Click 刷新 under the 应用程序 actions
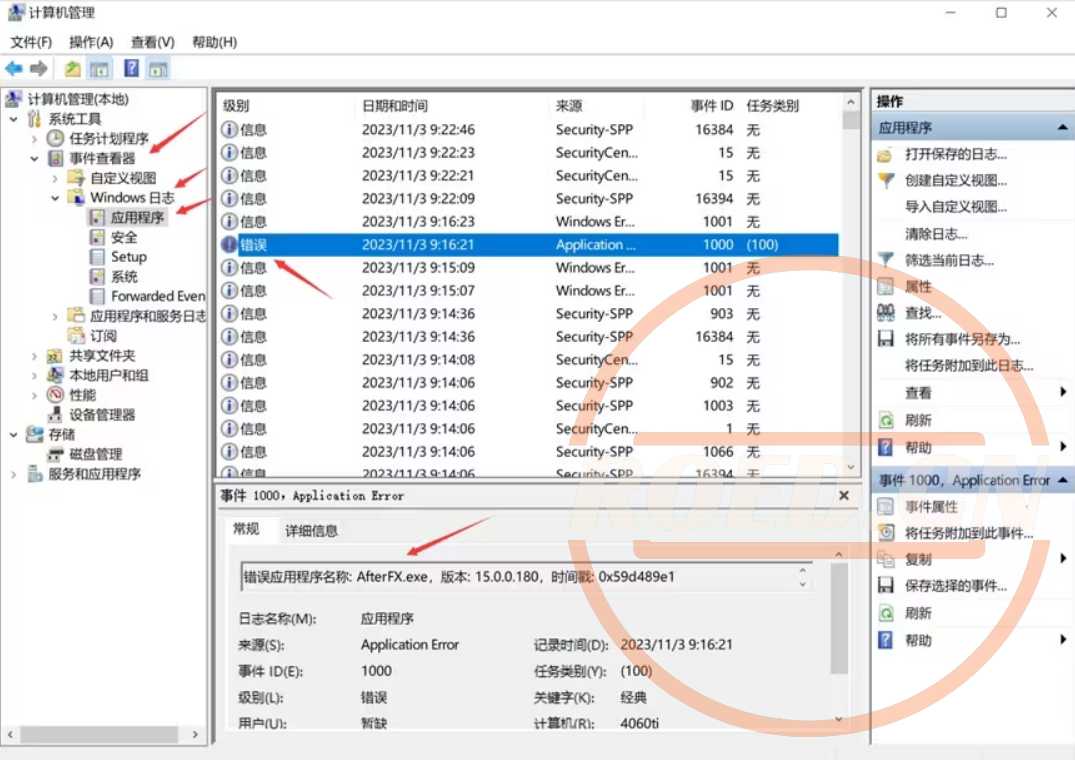Screen dimensions: 1075x760 pos(918,420)
